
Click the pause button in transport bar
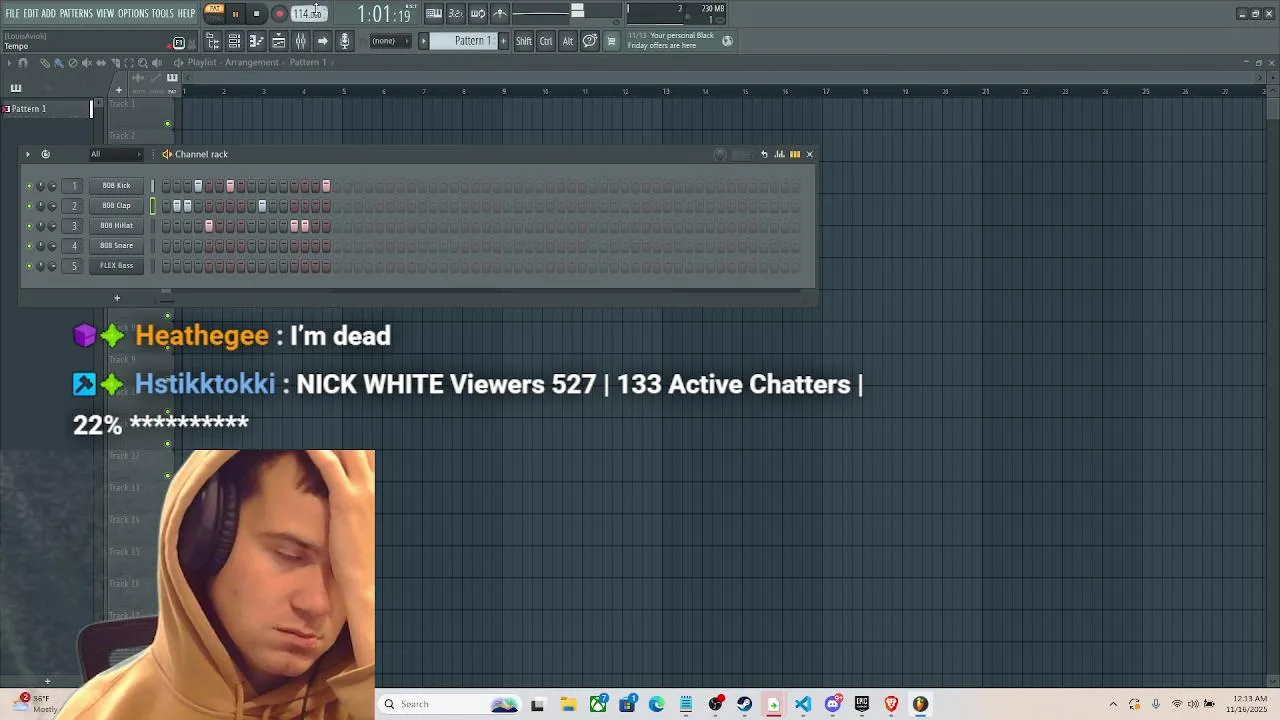[x=235, y=14]
